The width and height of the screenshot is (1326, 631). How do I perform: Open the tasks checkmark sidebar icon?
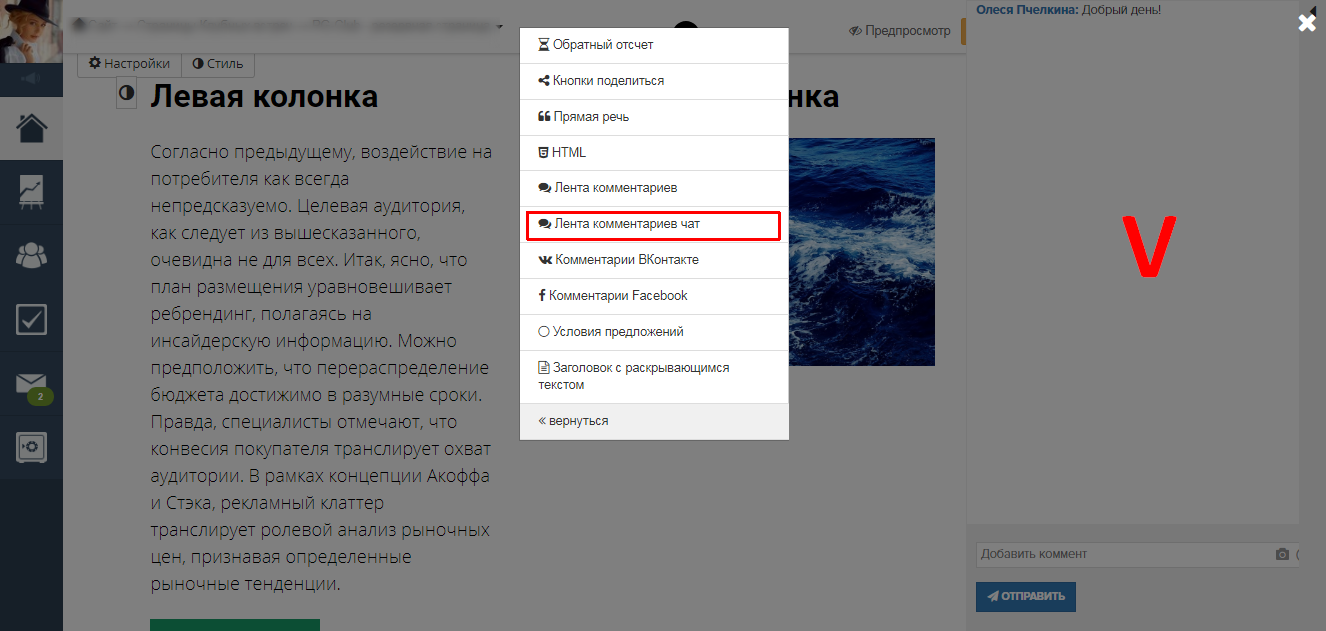[x=31, y=320]
